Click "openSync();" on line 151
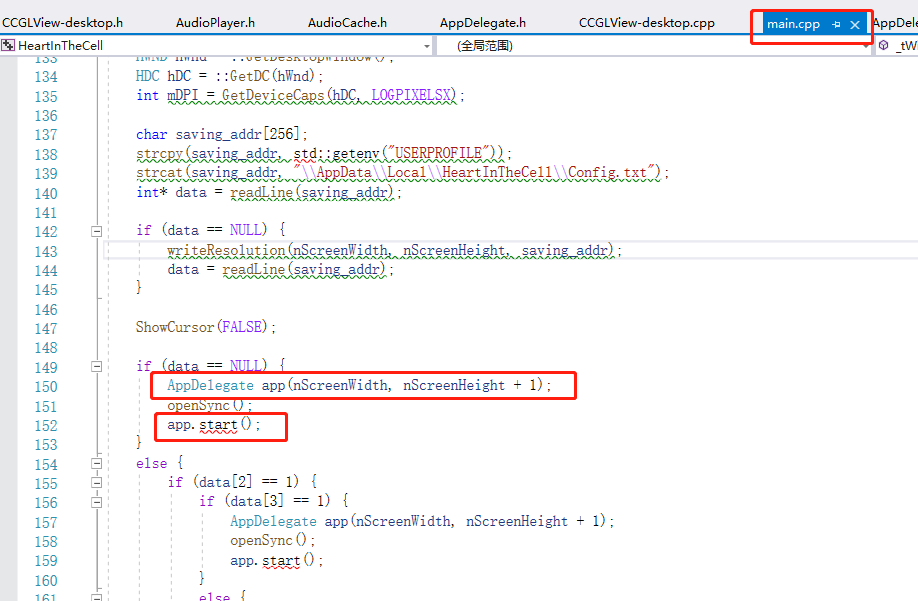The image size is (918, 601). (x=210, y=405)
